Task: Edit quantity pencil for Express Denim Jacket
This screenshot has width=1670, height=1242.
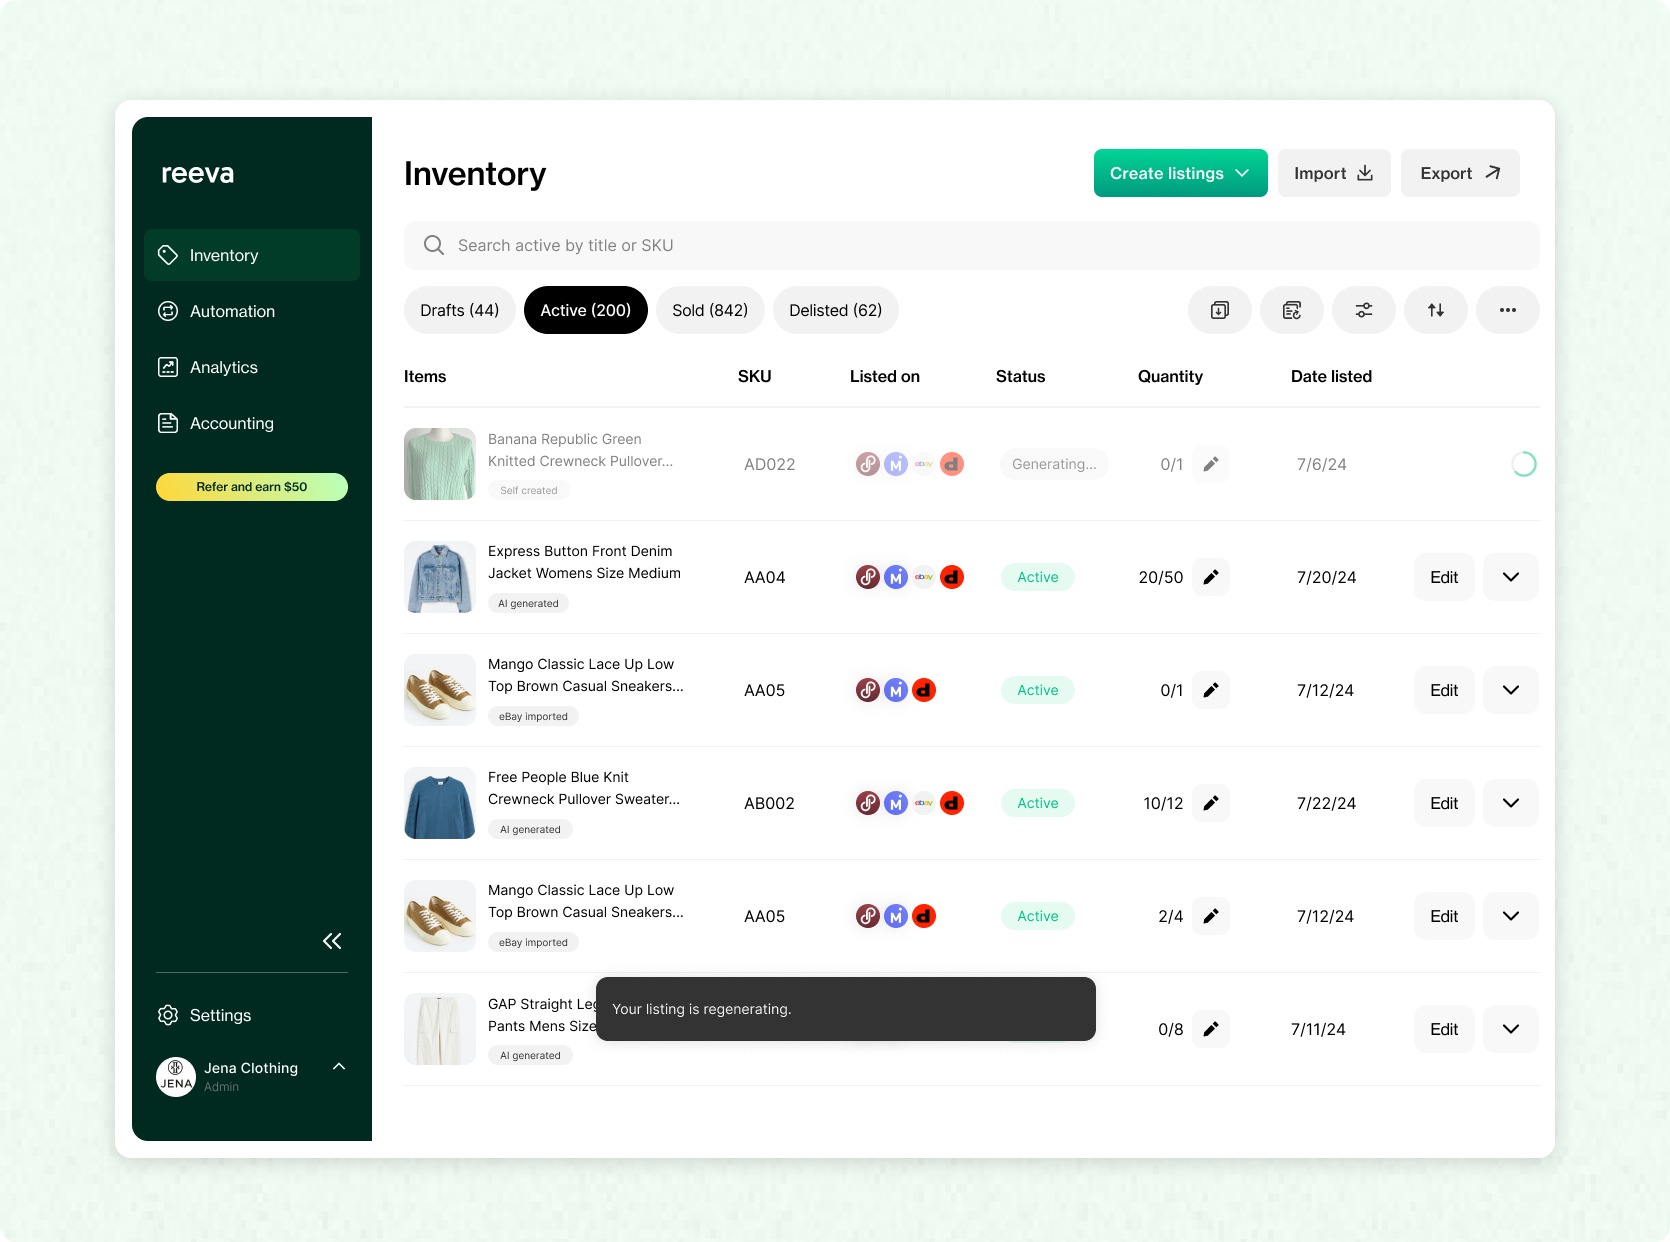Action: (x=1211, y=577)
